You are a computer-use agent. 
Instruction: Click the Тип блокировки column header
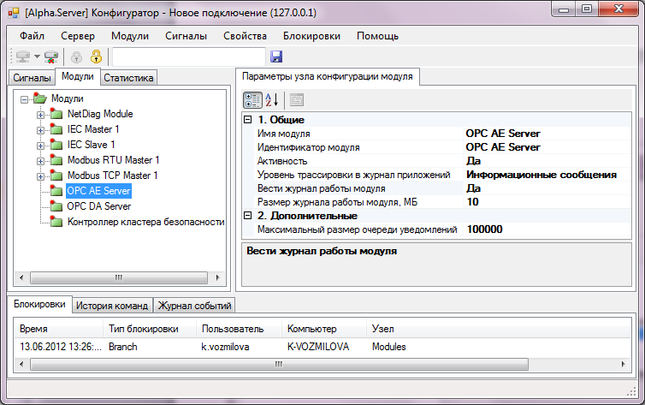150,329
